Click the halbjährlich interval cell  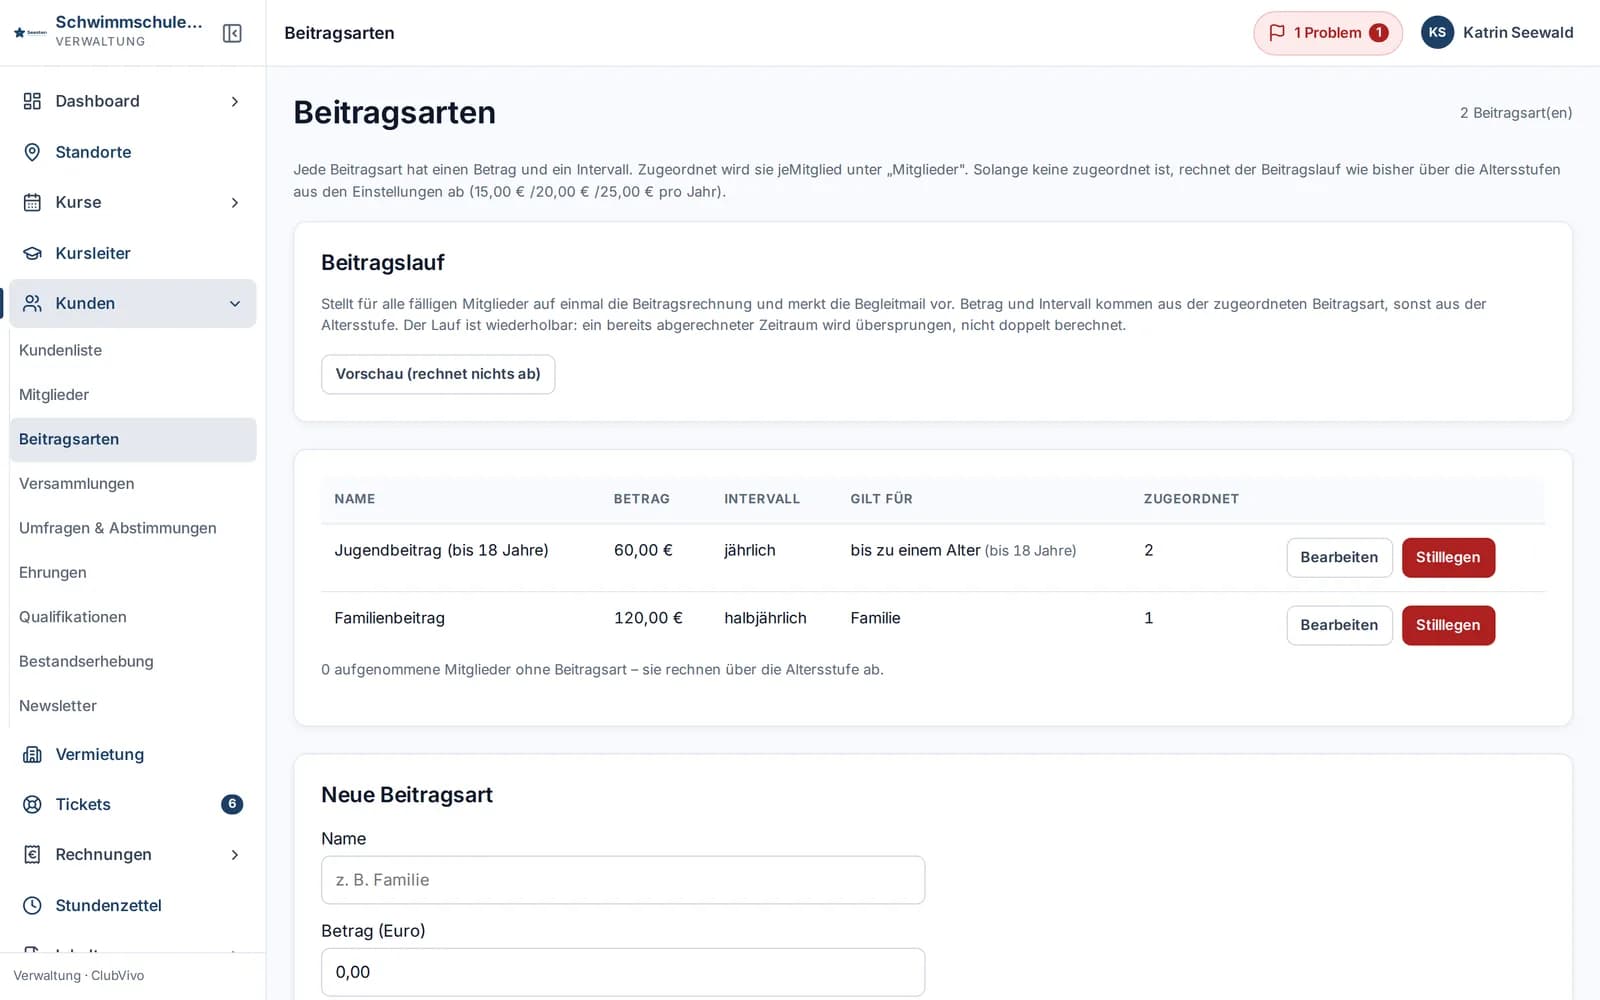[766, 618]
